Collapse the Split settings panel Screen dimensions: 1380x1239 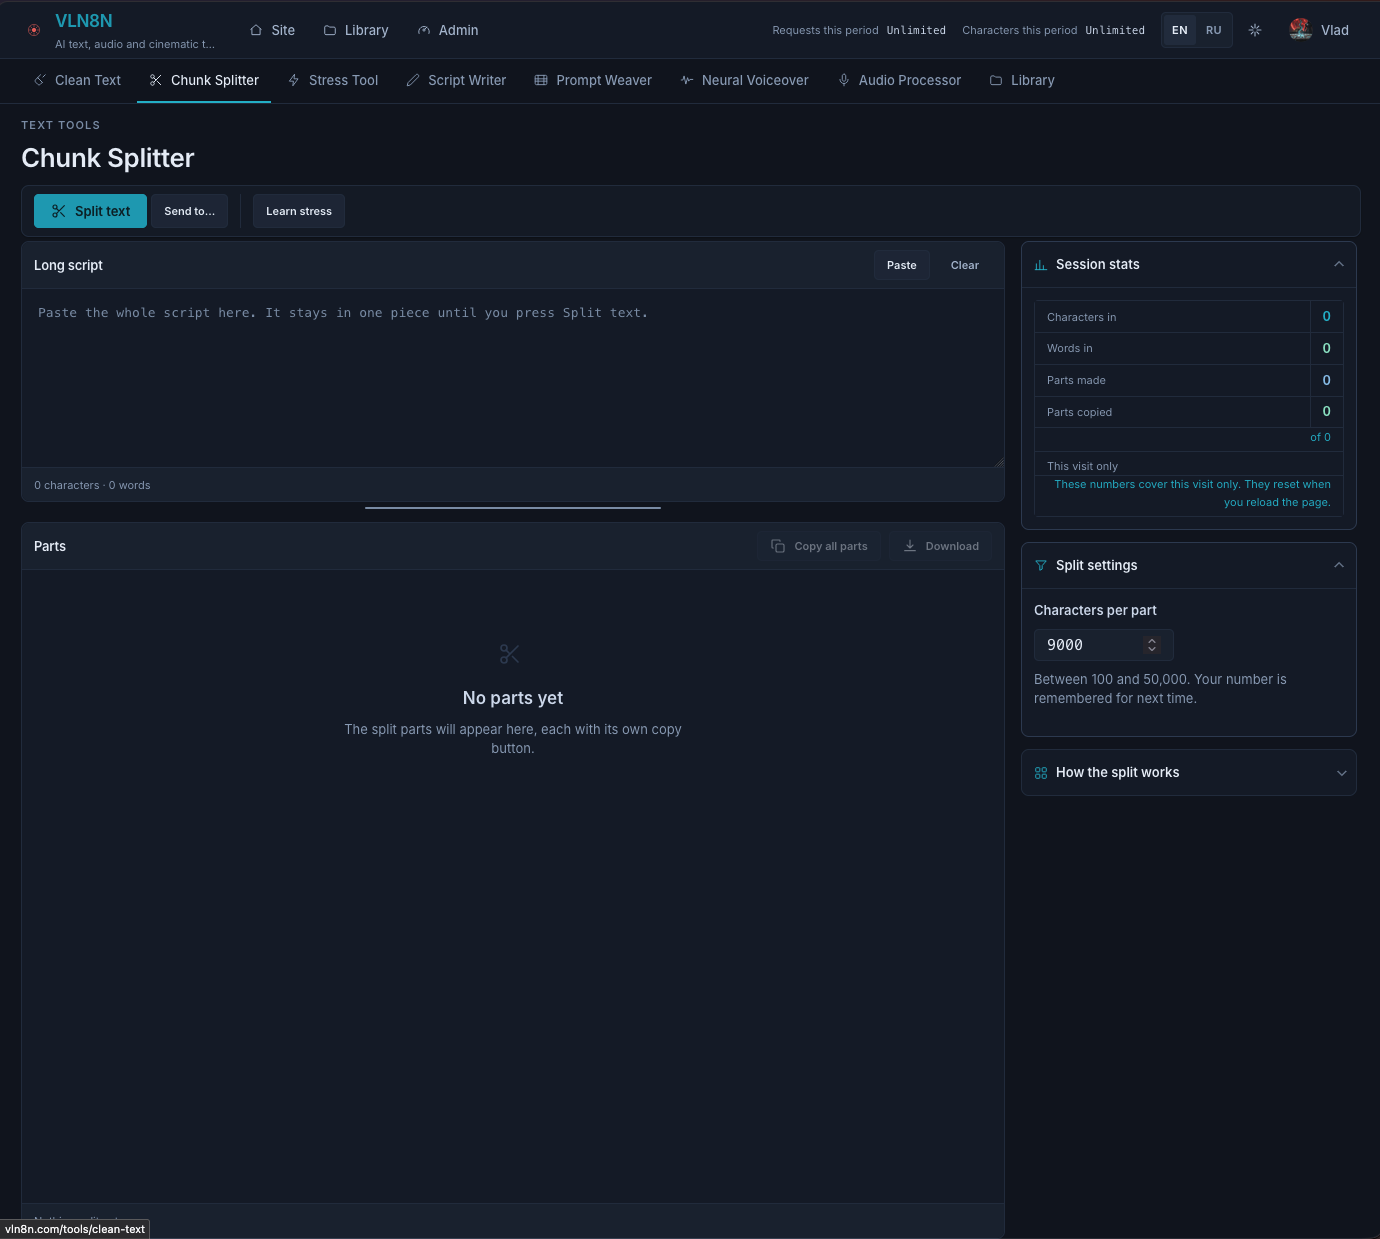(x=1339, y=565)
